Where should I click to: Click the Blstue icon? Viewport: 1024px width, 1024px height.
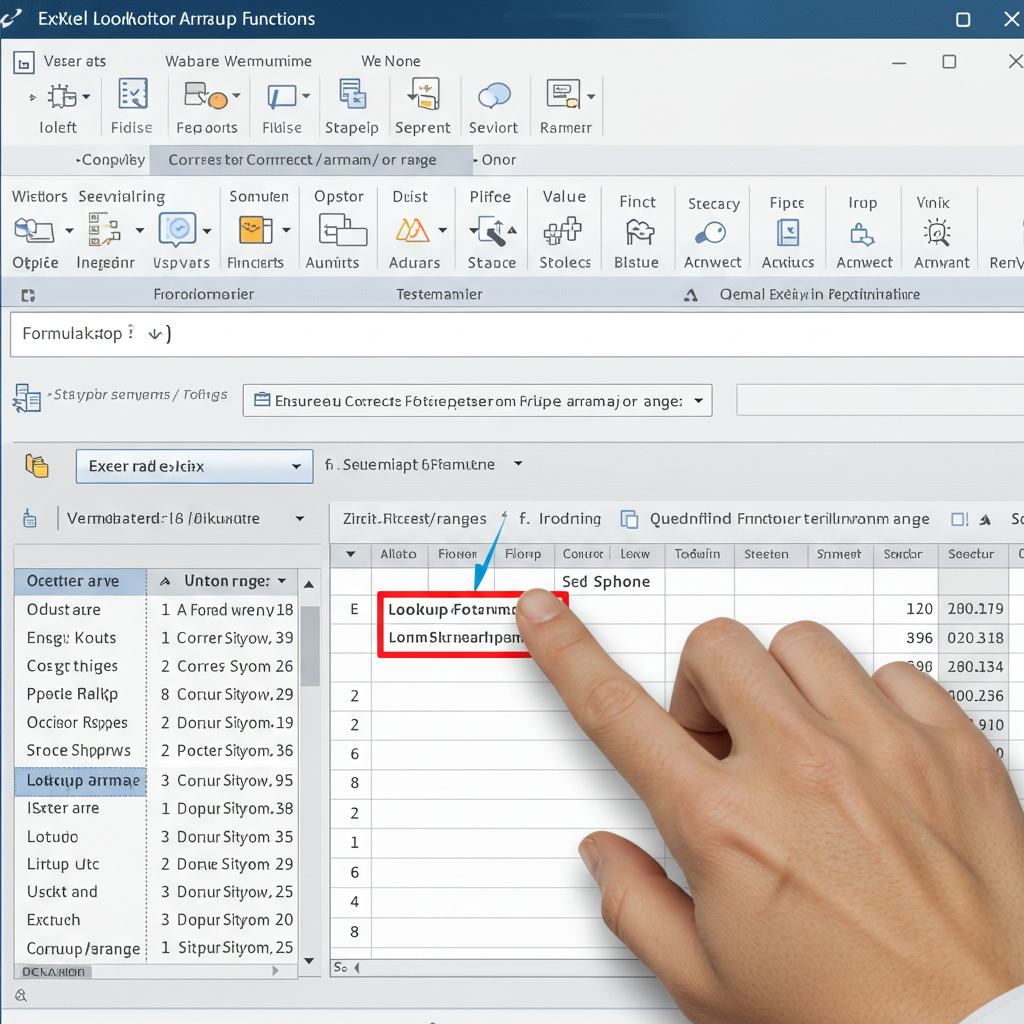click(639, 232)
